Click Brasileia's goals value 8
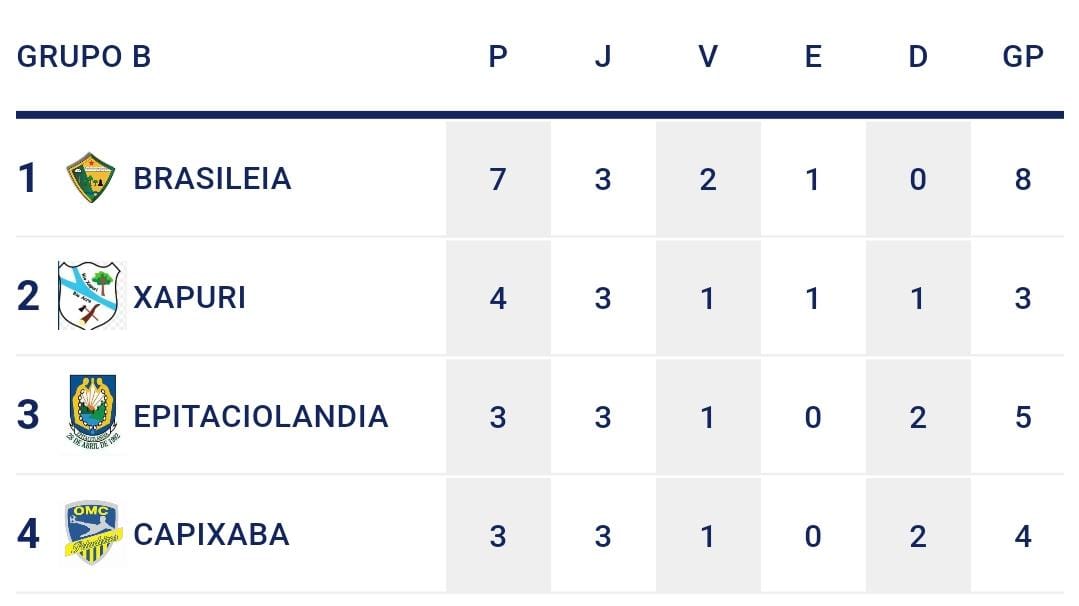 [1022, 179]
